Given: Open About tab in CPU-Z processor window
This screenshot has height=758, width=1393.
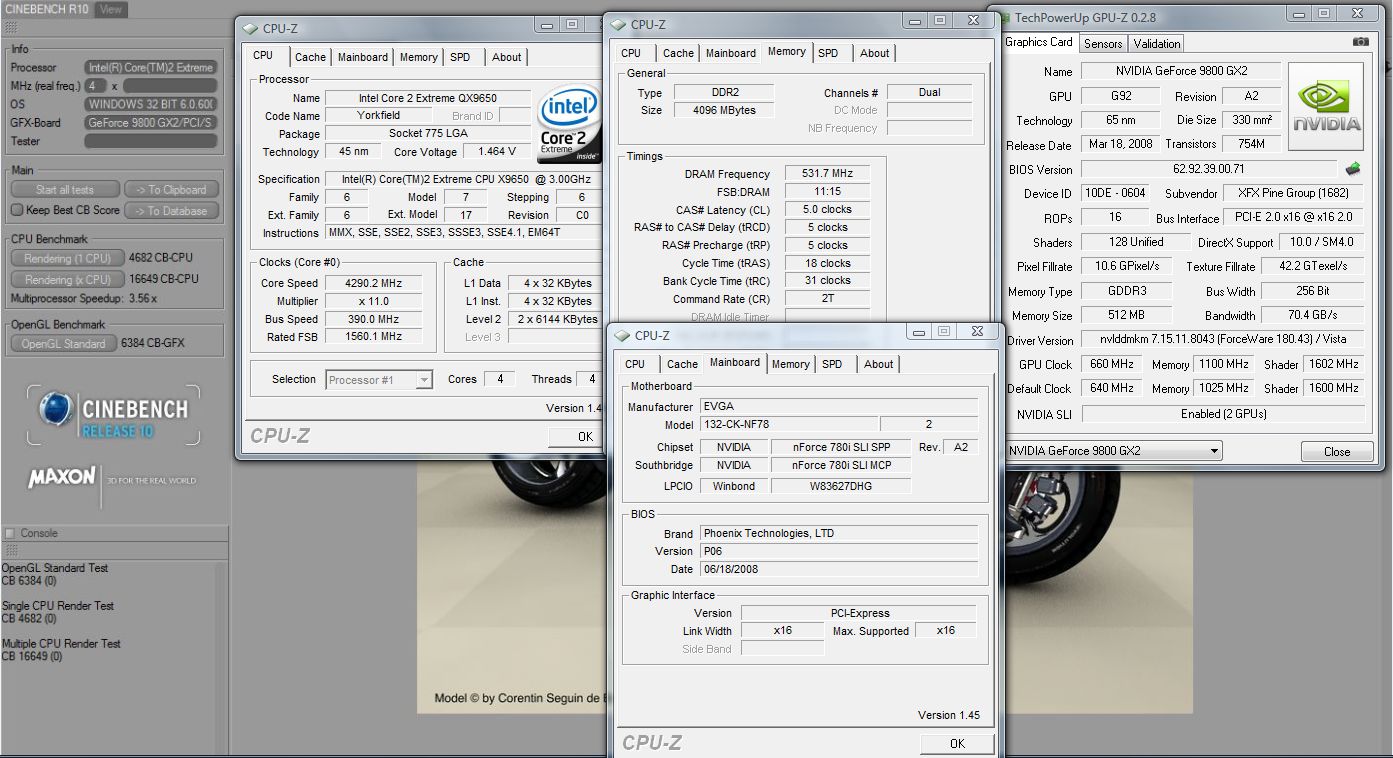Looking at the screenshot, I should [506, 57].
